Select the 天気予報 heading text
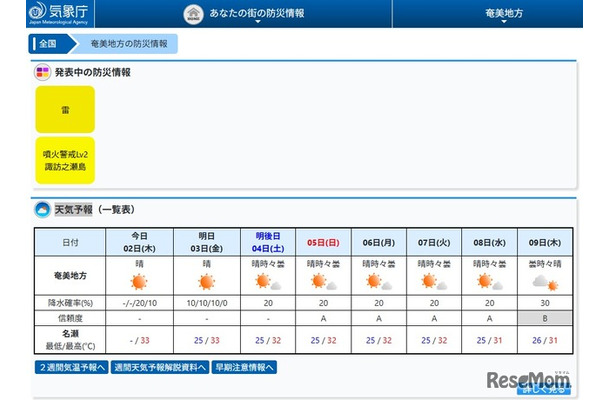610x400 pixels. 74,210
